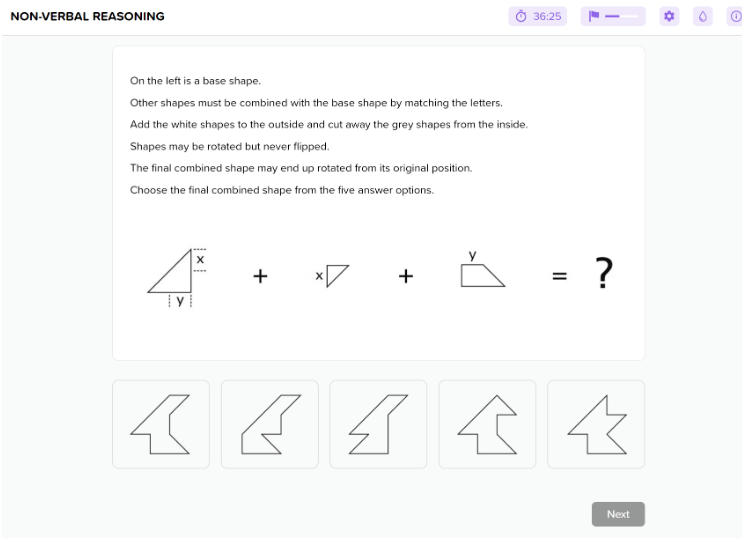Click the small grey triangle labelled x
The width and height of the screenshot is (742, 540).
point(337,275)
